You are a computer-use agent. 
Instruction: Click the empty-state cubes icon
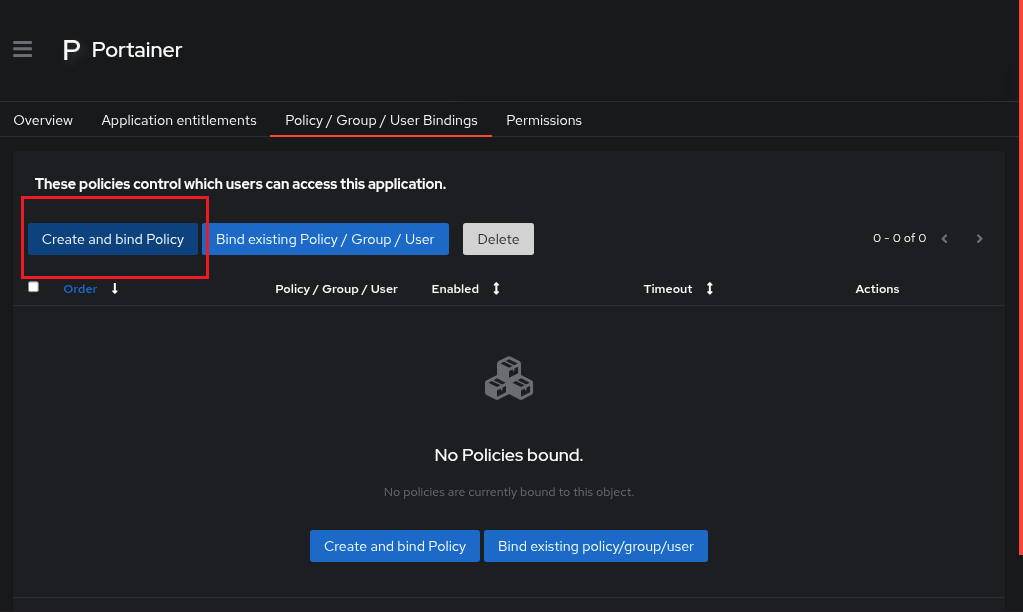509,378
